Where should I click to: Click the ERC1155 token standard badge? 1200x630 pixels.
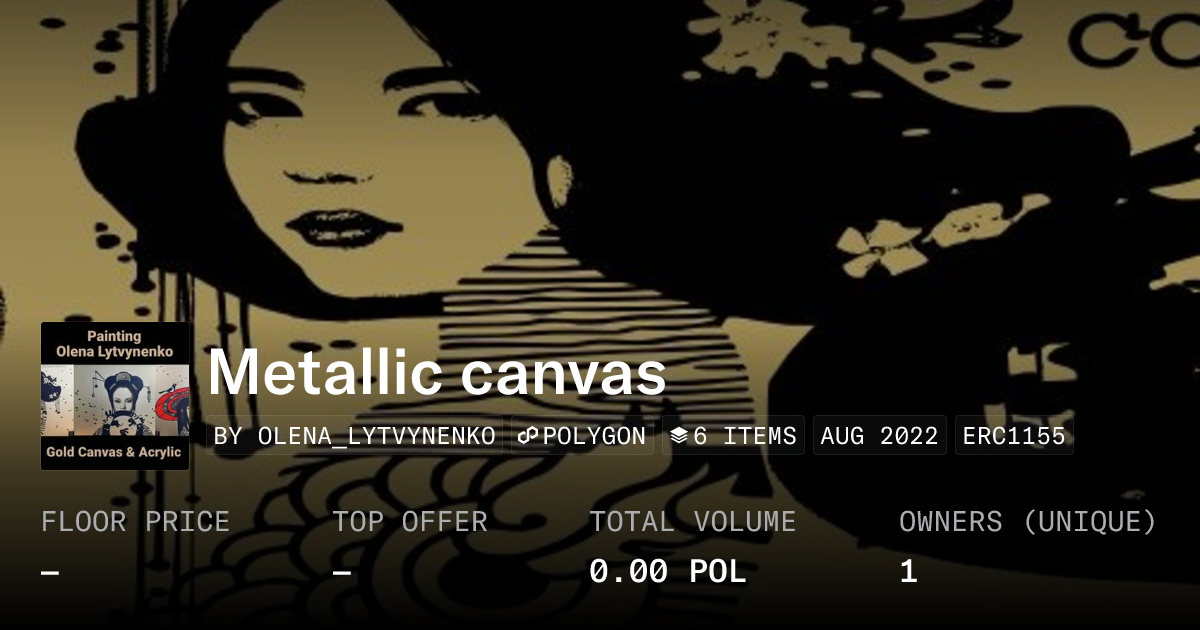pos(1014,436)
